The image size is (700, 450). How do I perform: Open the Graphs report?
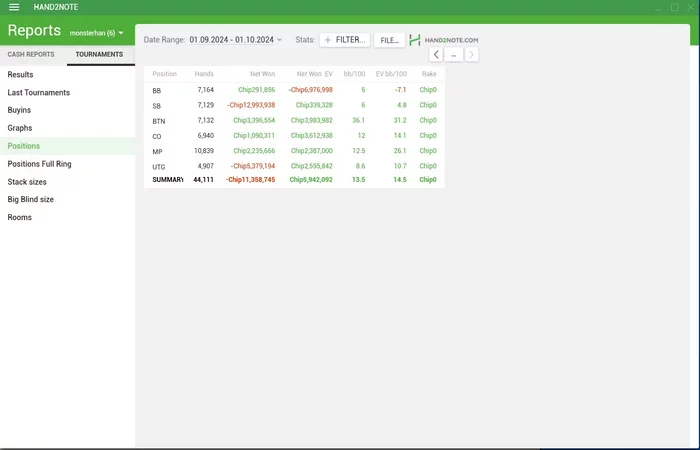(67, 128)
